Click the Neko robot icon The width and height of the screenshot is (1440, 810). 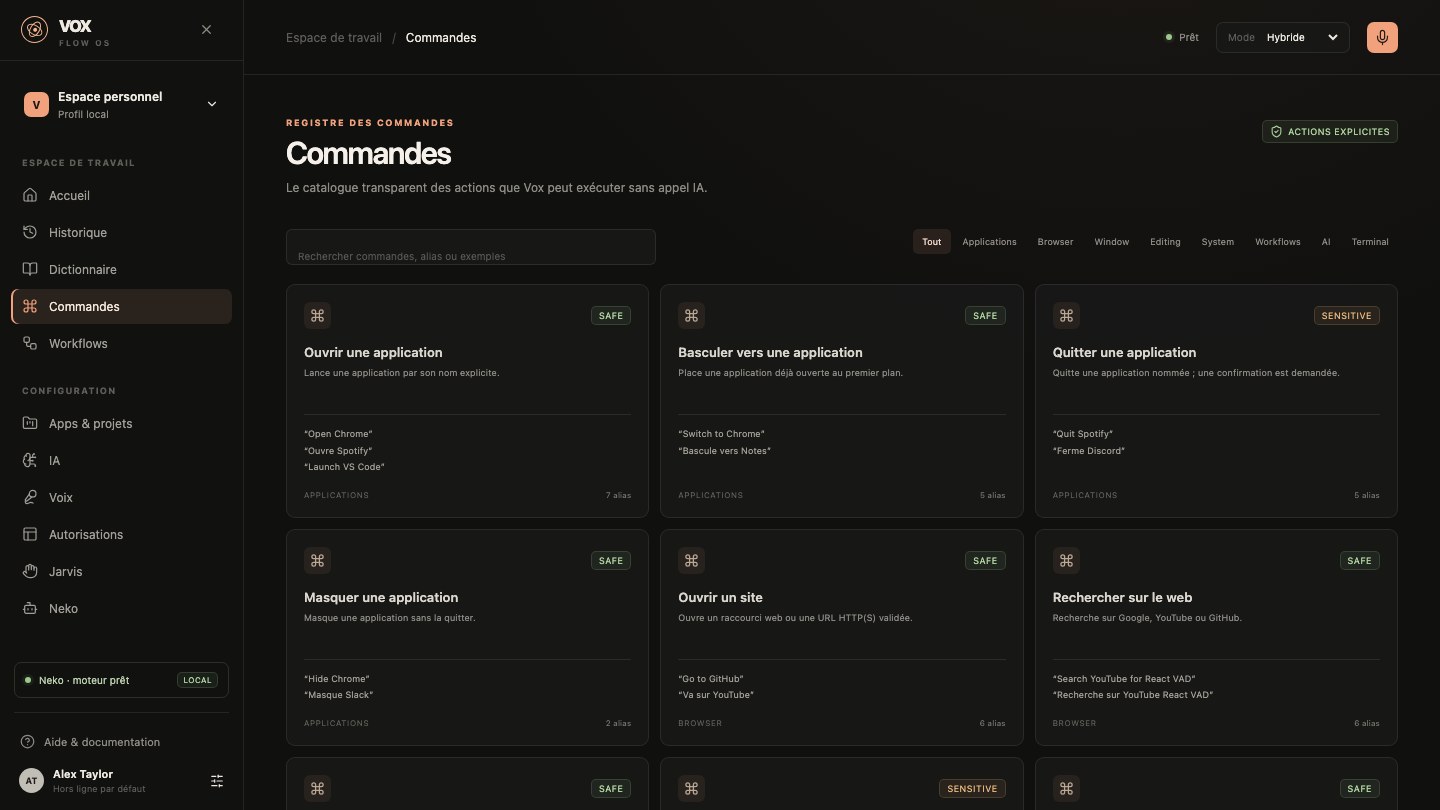30,609
